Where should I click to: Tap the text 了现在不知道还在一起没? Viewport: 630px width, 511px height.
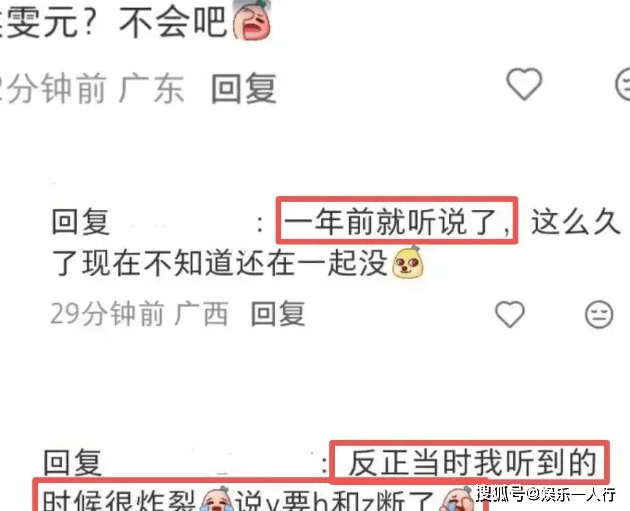[x=220, y=264]
